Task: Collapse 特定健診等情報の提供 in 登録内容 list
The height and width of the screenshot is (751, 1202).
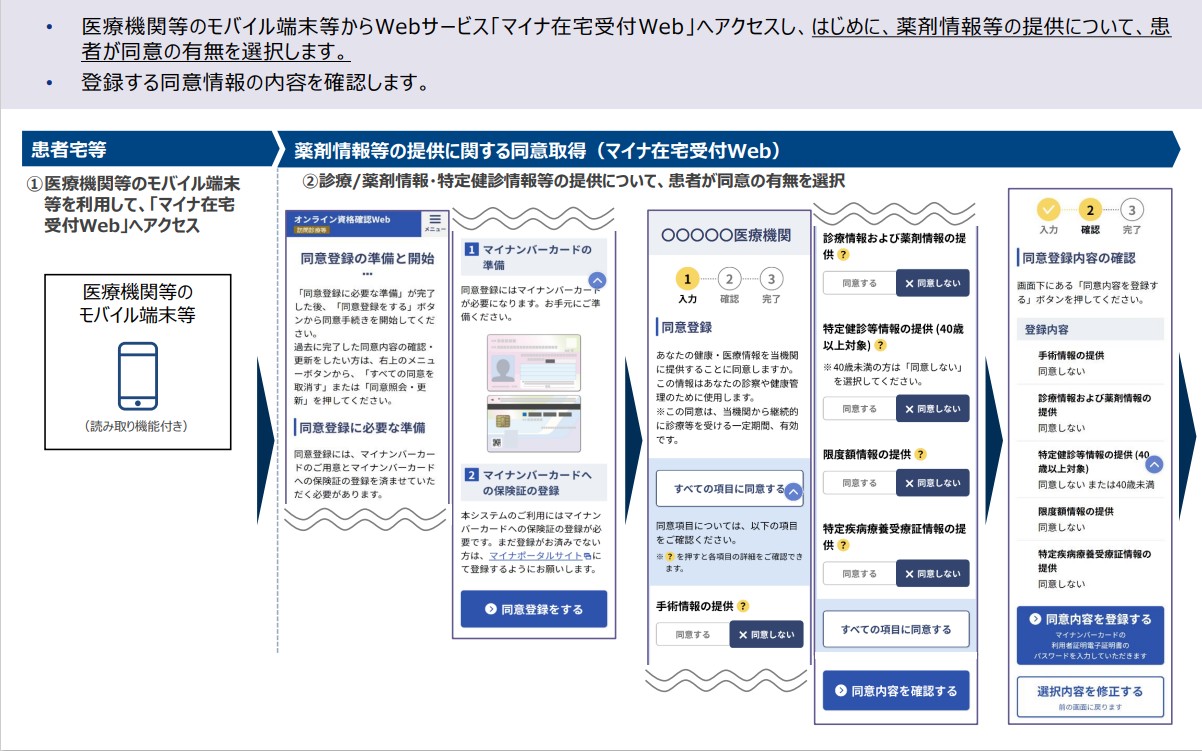Action: click(x=1154, y=462)
